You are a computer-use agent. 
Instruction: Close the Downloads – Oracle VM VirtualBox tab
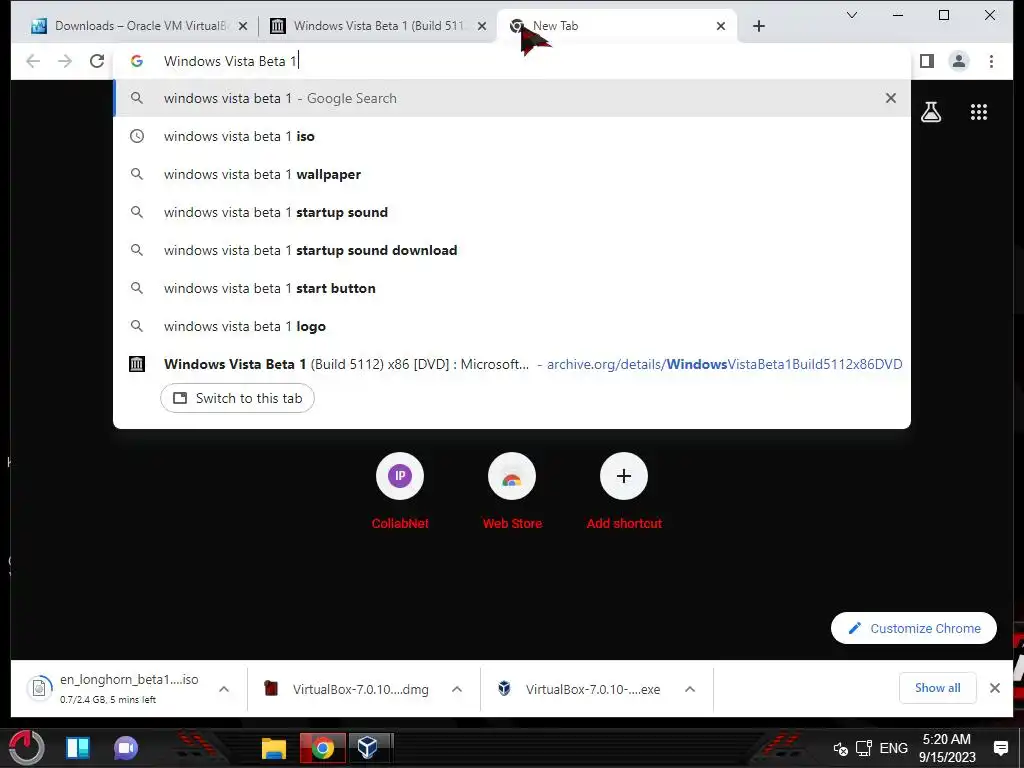(242, 26)
